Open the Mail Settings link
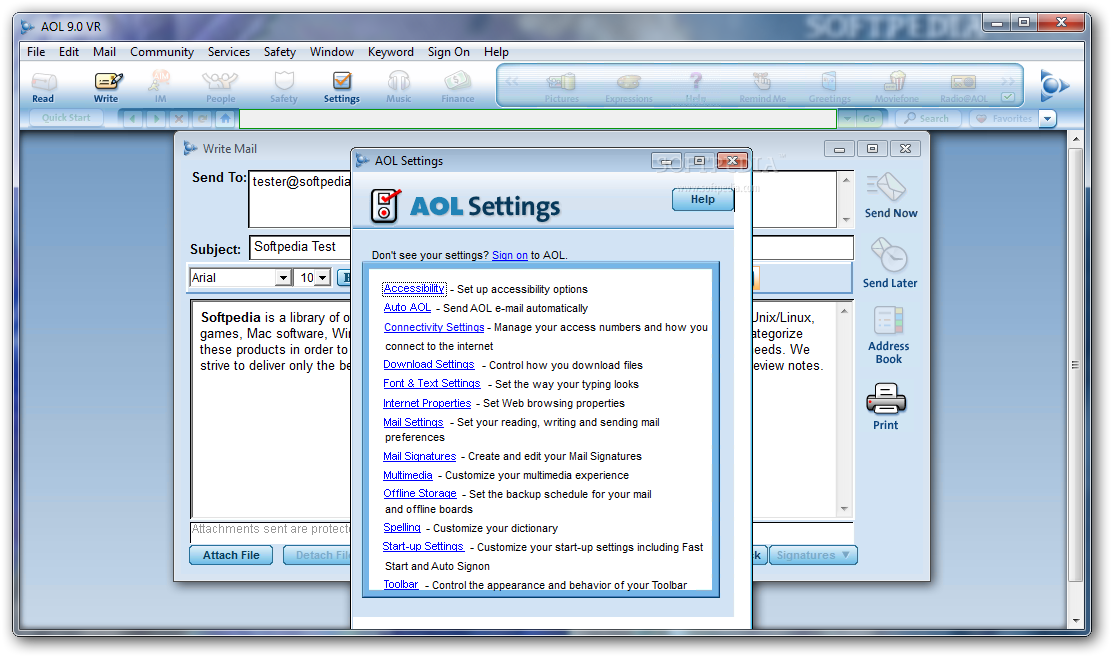This screenshot has width=1112, height=657. tap(413, 422)
